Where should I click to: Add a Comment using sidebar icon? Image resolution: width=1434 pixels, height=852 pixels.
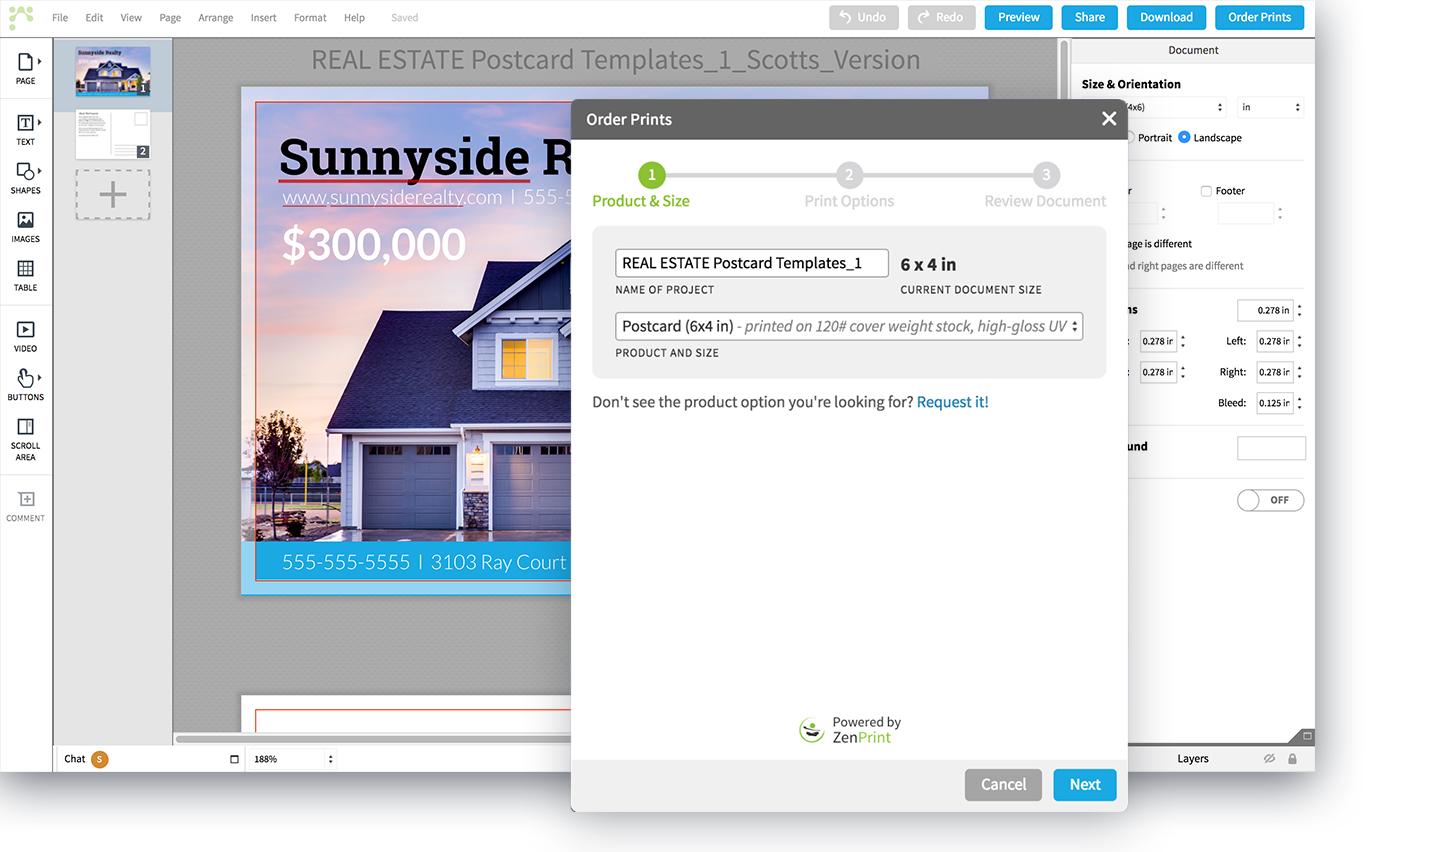coord(26,504)
